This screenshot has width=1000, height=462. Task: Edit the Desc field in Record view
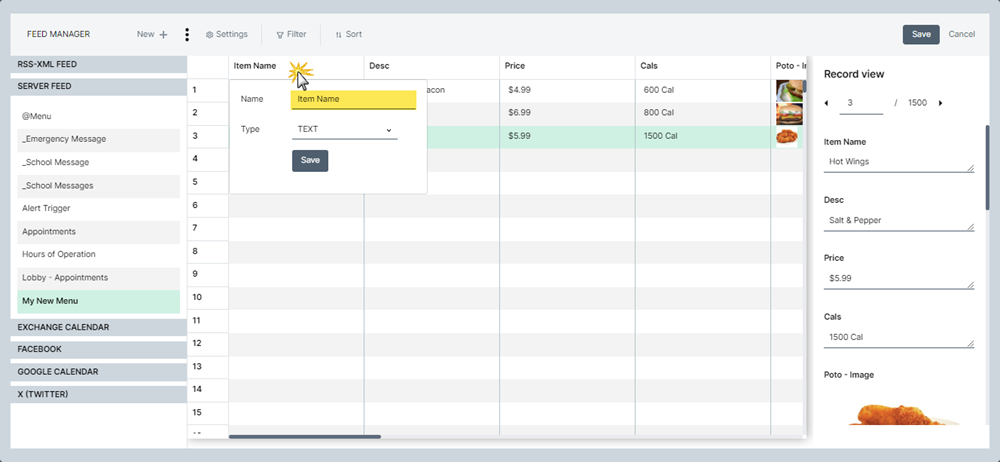pos(899,221)
